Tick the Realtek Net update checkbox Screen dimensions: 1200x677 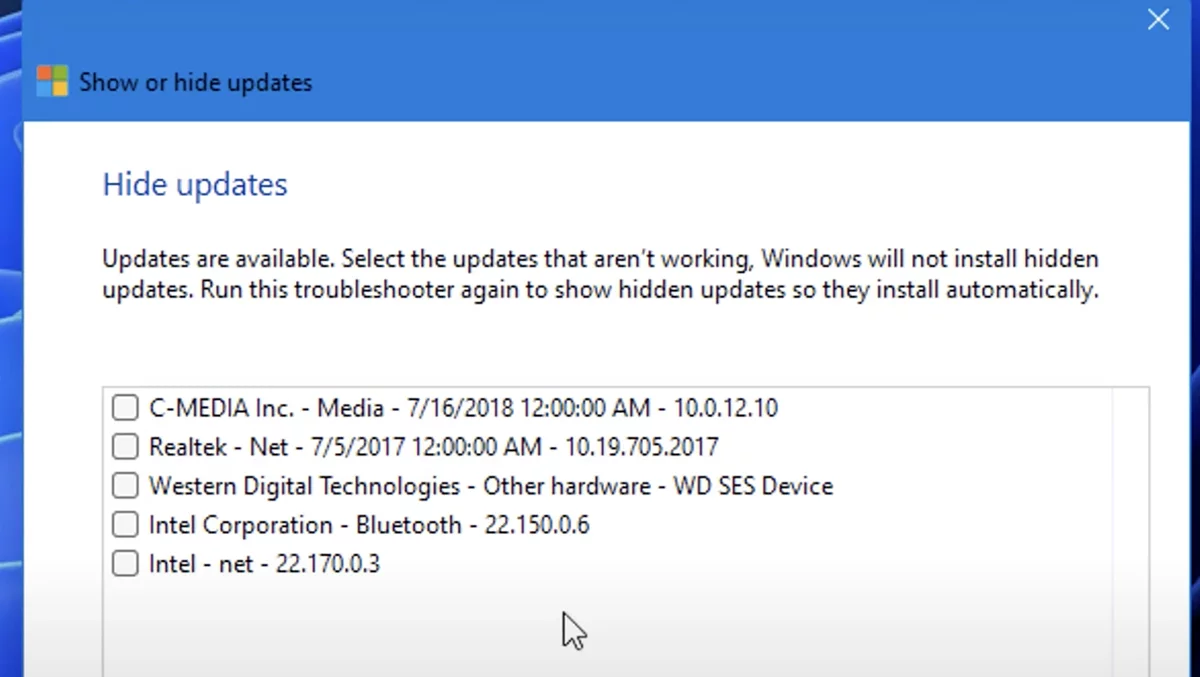125,446
